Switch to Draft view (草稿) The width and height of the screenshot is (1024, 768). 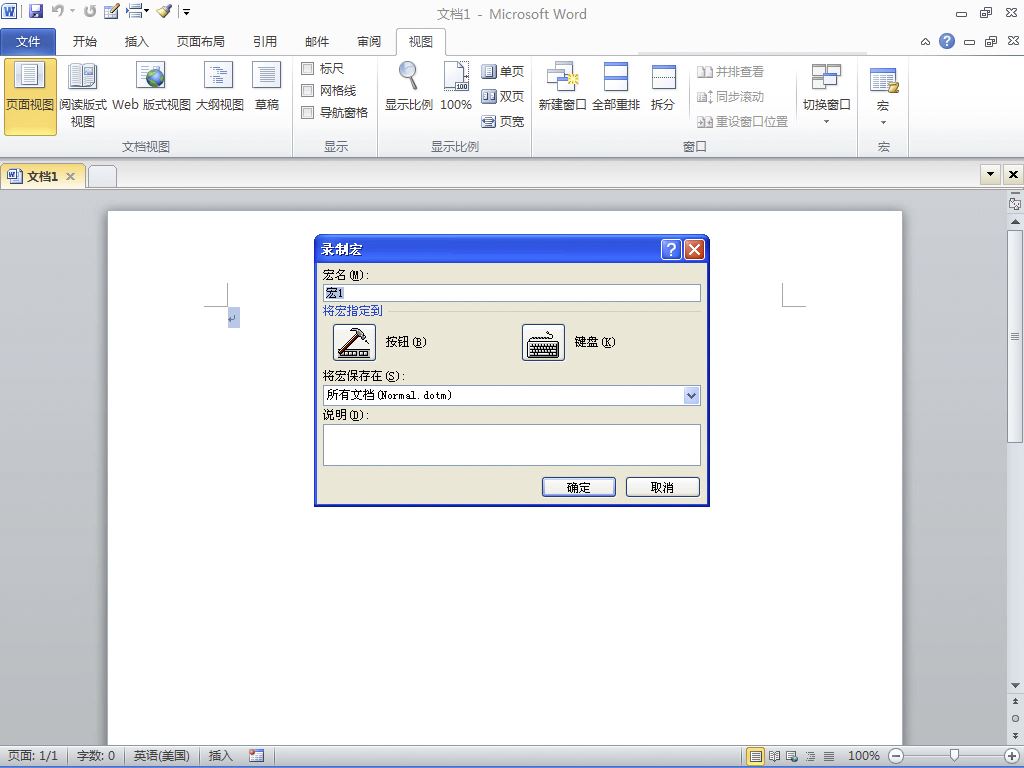click(x=266, y=87)
